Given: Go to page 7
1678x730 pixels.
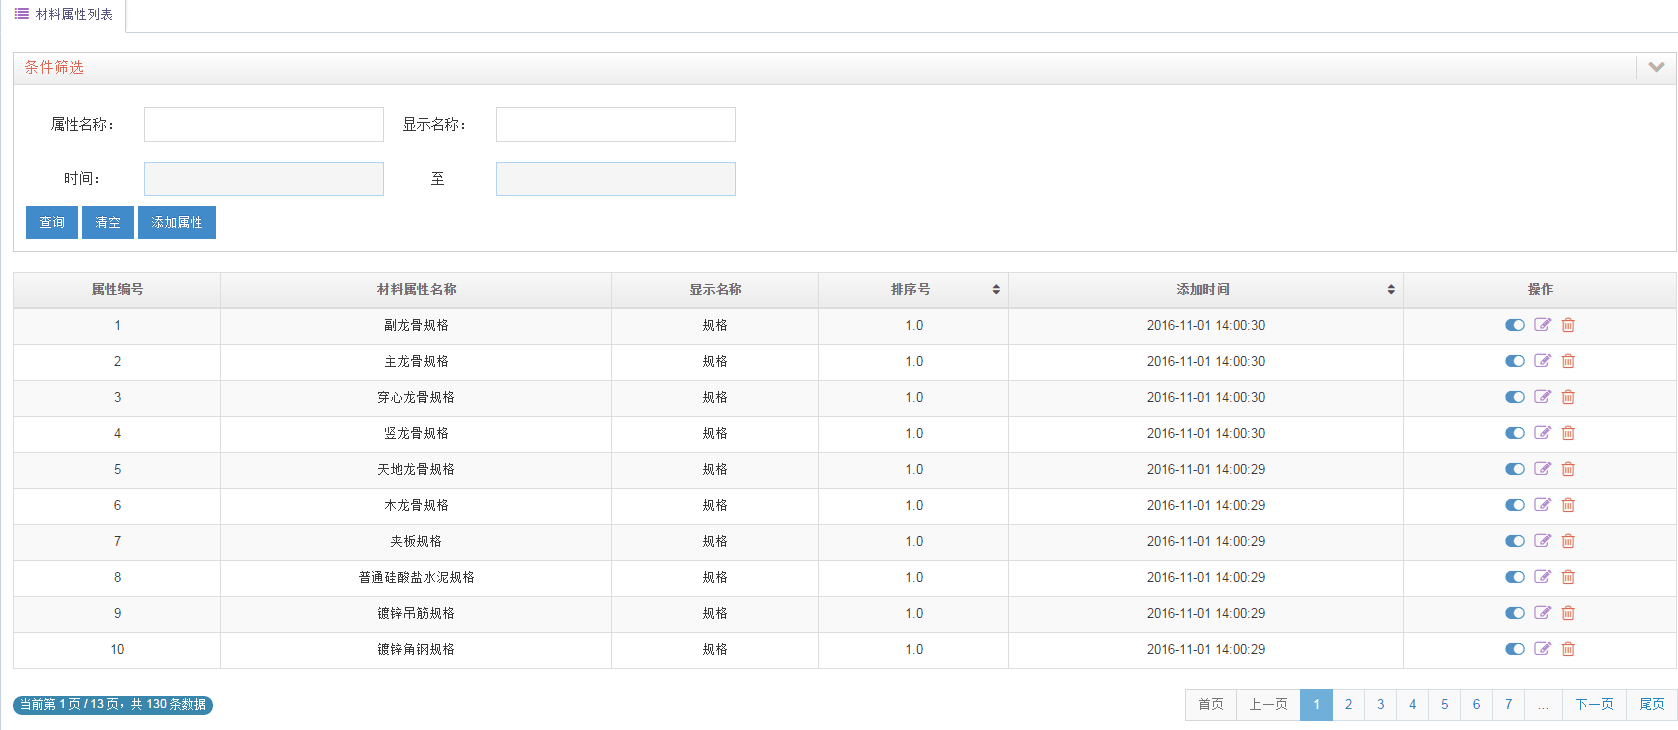Looking at the screenshot, I should tap(1508, 704).
